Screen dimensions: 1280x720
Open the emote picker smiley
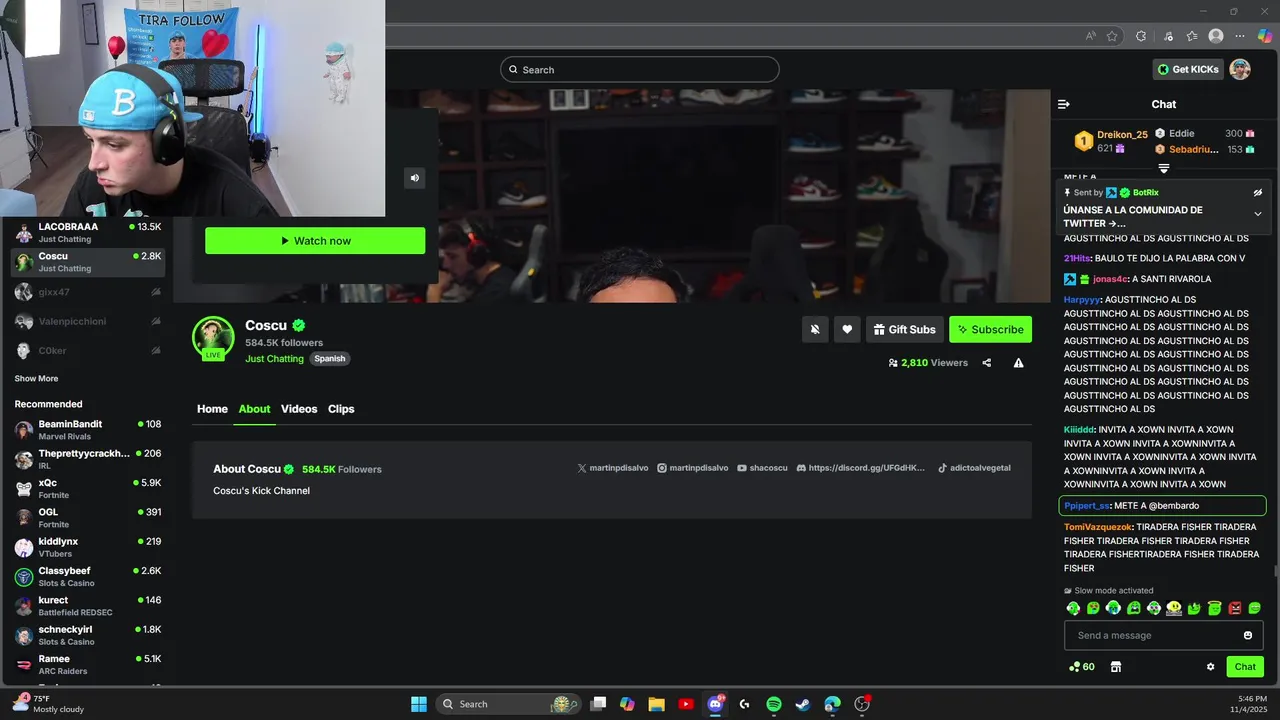click(x=1248, y=635)
